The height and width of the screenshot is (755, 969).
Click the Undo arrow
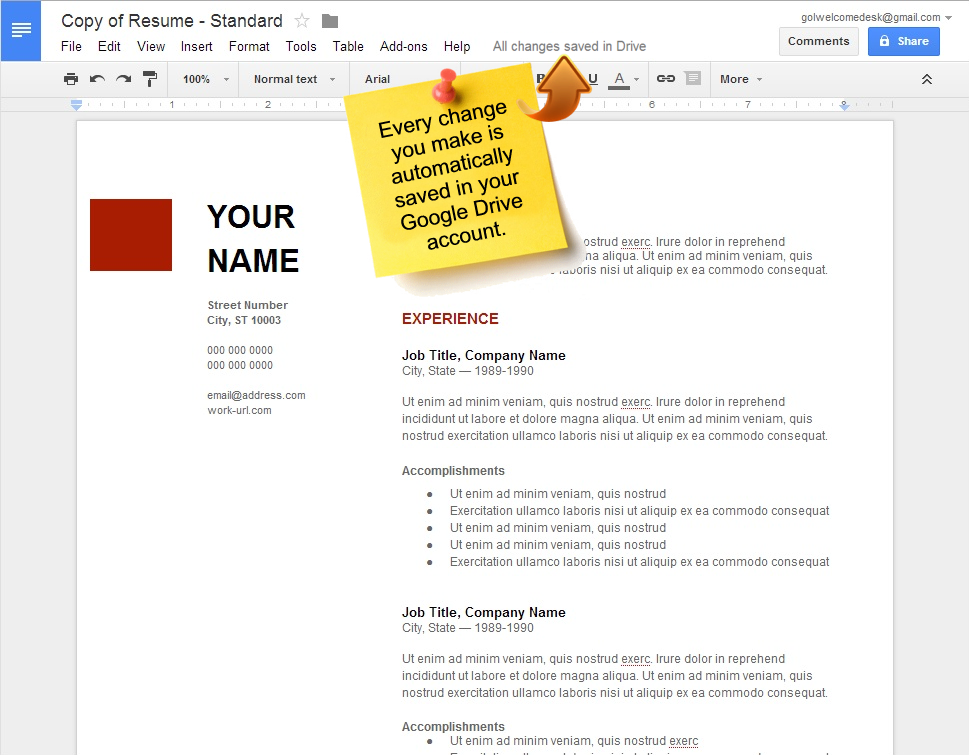click(97, 79)
